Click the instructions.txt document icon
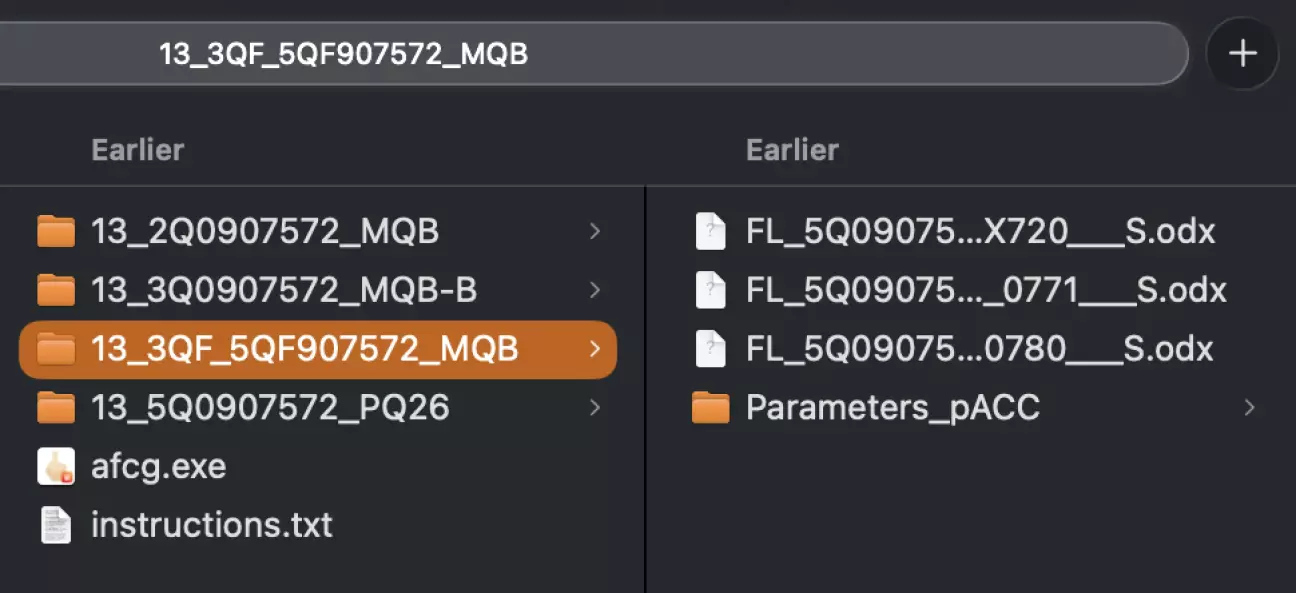Image resolution: width=1296 pixels, height=593 pixels. click(x=56, y=525)
